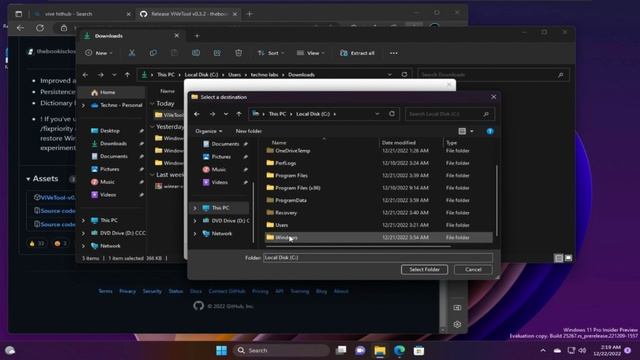Click Cancel button in destination dialog
Viewport: 640px width, 360px height.
pos(473,269)
